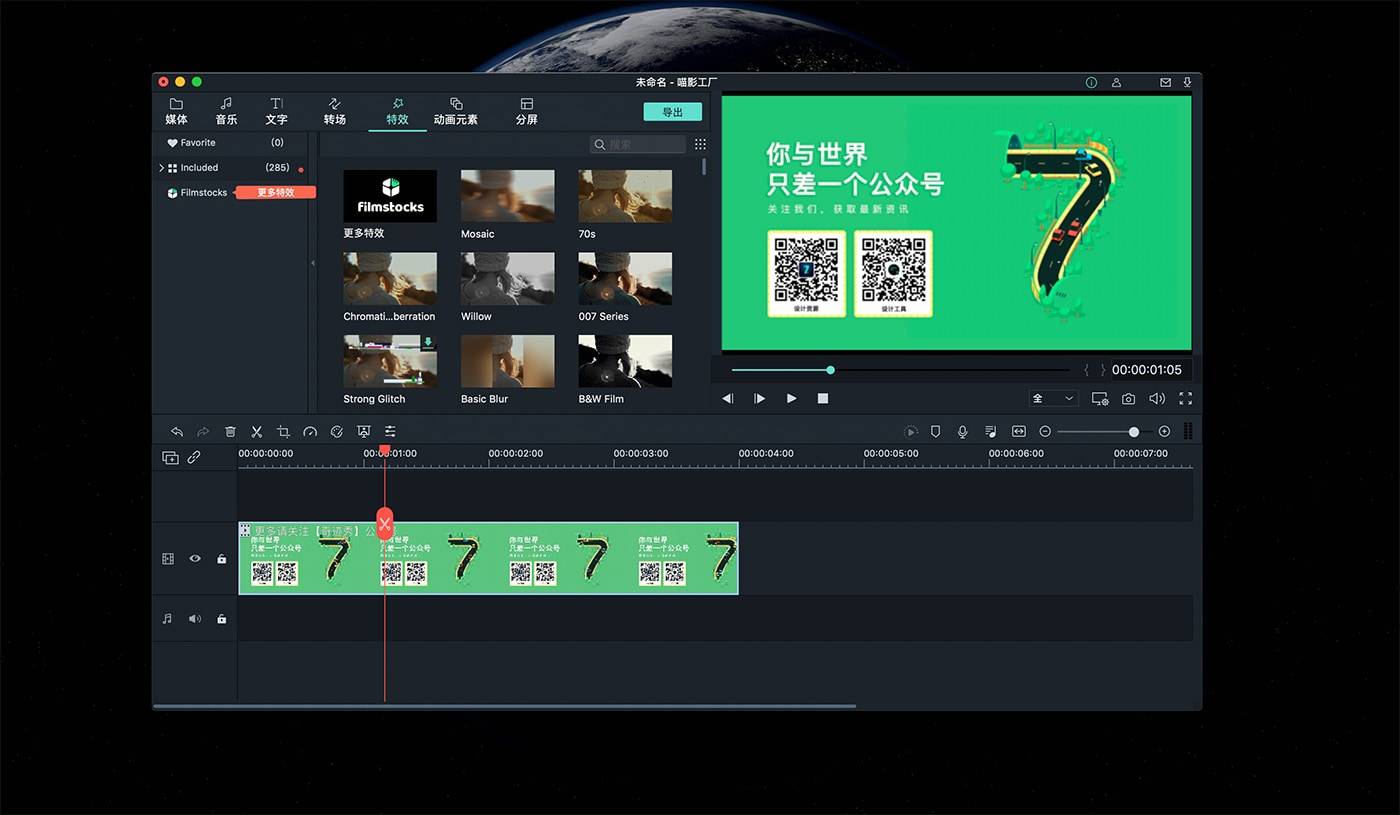
Task: Play the preview video
Action: click(792, 398)
